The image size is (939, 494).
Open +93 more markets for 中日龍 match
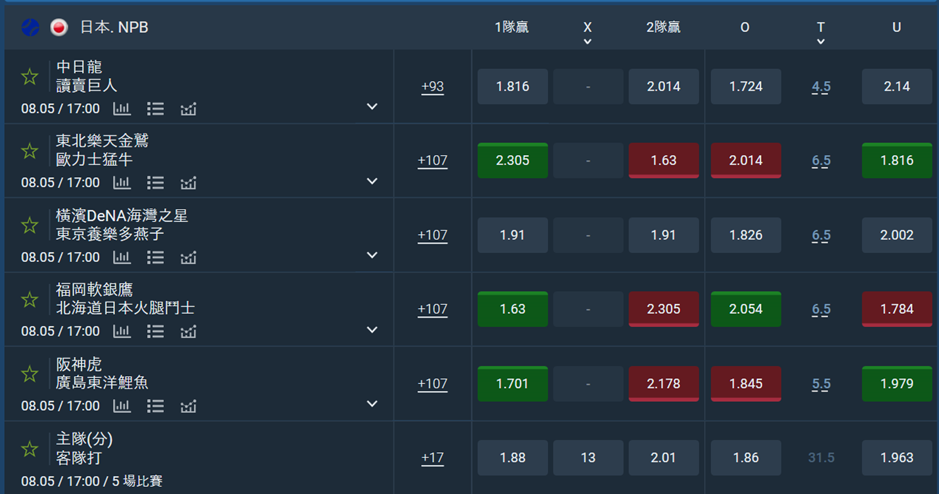[x=432, y=87]
